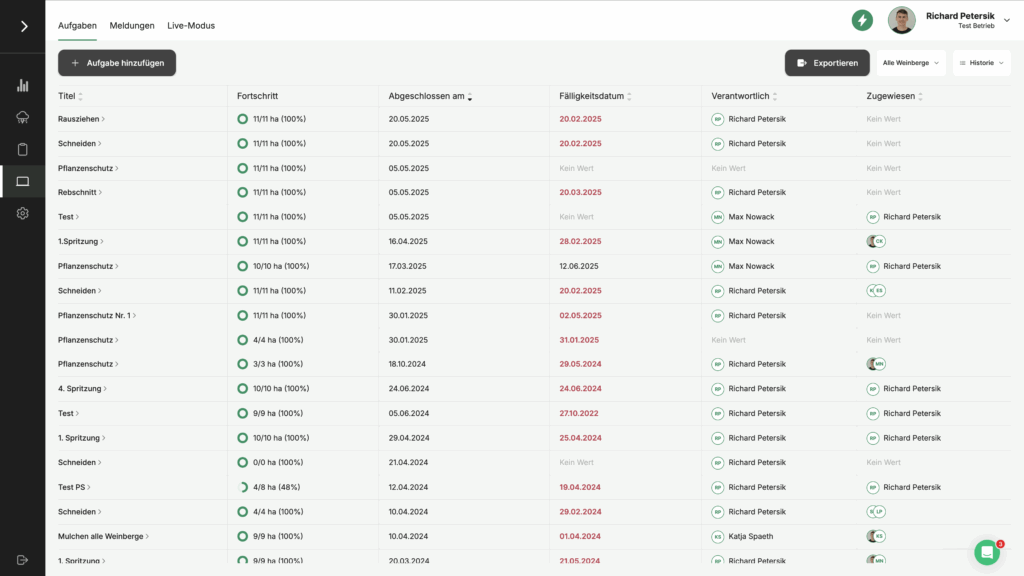The image size is (1024, 576).
Task: Open the weather cloud icon in sidebar
Action: [x=23, y=118]
